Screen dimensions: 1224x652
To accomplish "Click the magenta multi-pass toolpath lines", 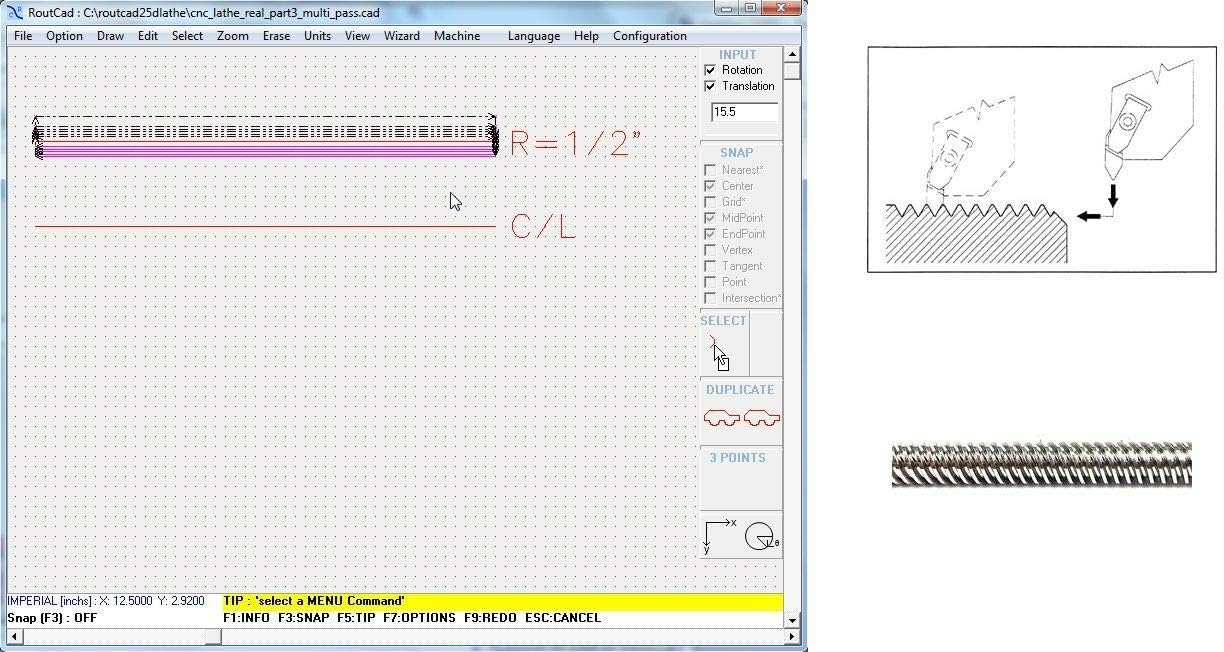I will click(x=265, y=151).
